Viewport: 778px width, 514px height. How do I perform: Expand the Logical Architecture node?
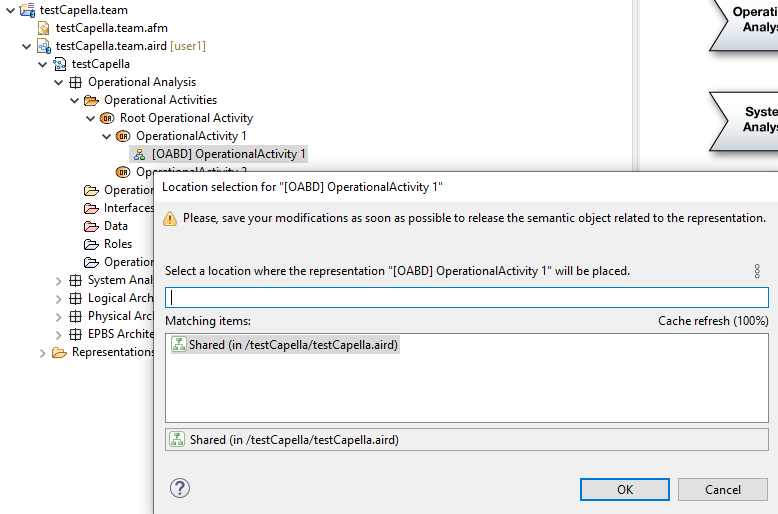59,298
